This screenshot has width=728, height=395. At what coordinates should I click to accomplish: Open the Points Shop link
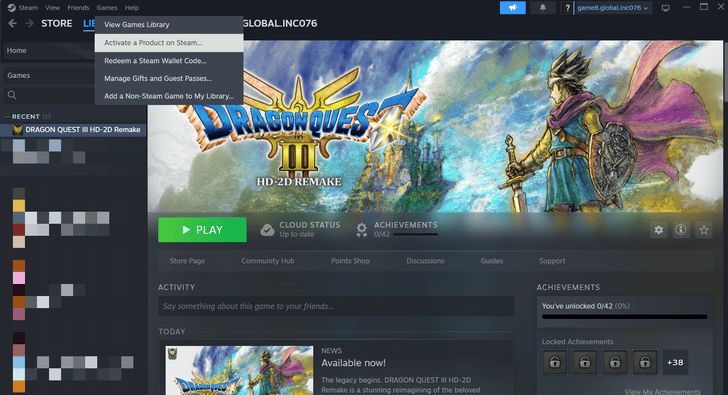351,261
